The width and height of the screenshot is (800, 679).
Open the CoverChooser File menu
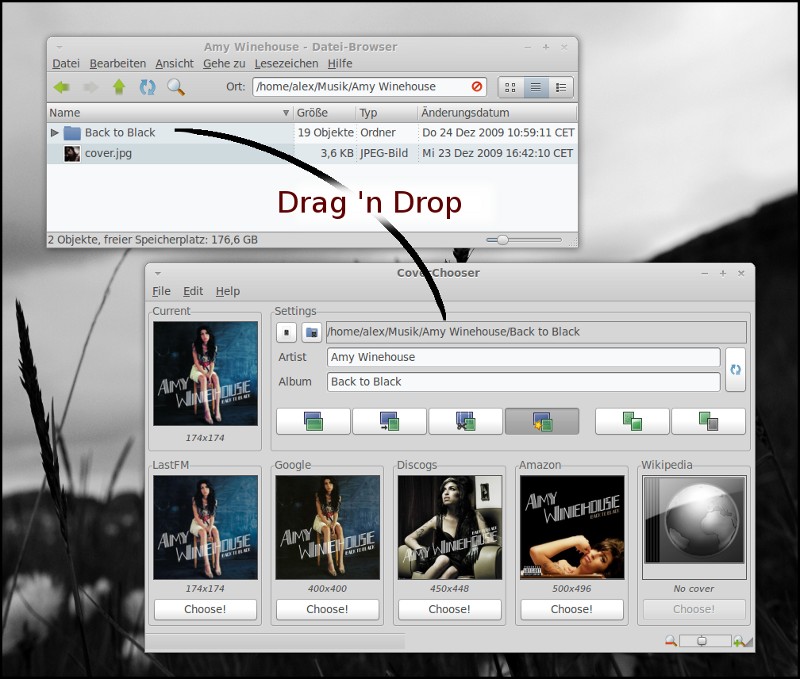(161, 291)
